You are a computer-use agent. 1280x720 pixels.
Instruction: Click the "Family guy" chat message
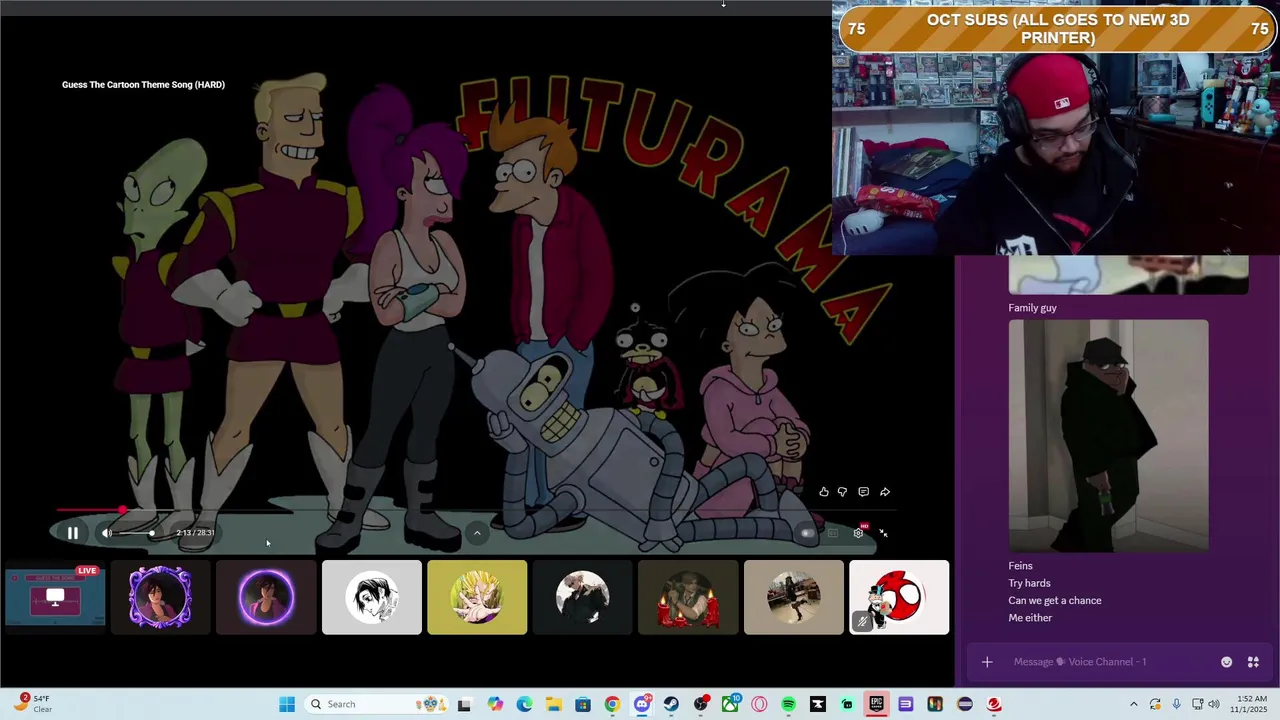[1032, 308]
